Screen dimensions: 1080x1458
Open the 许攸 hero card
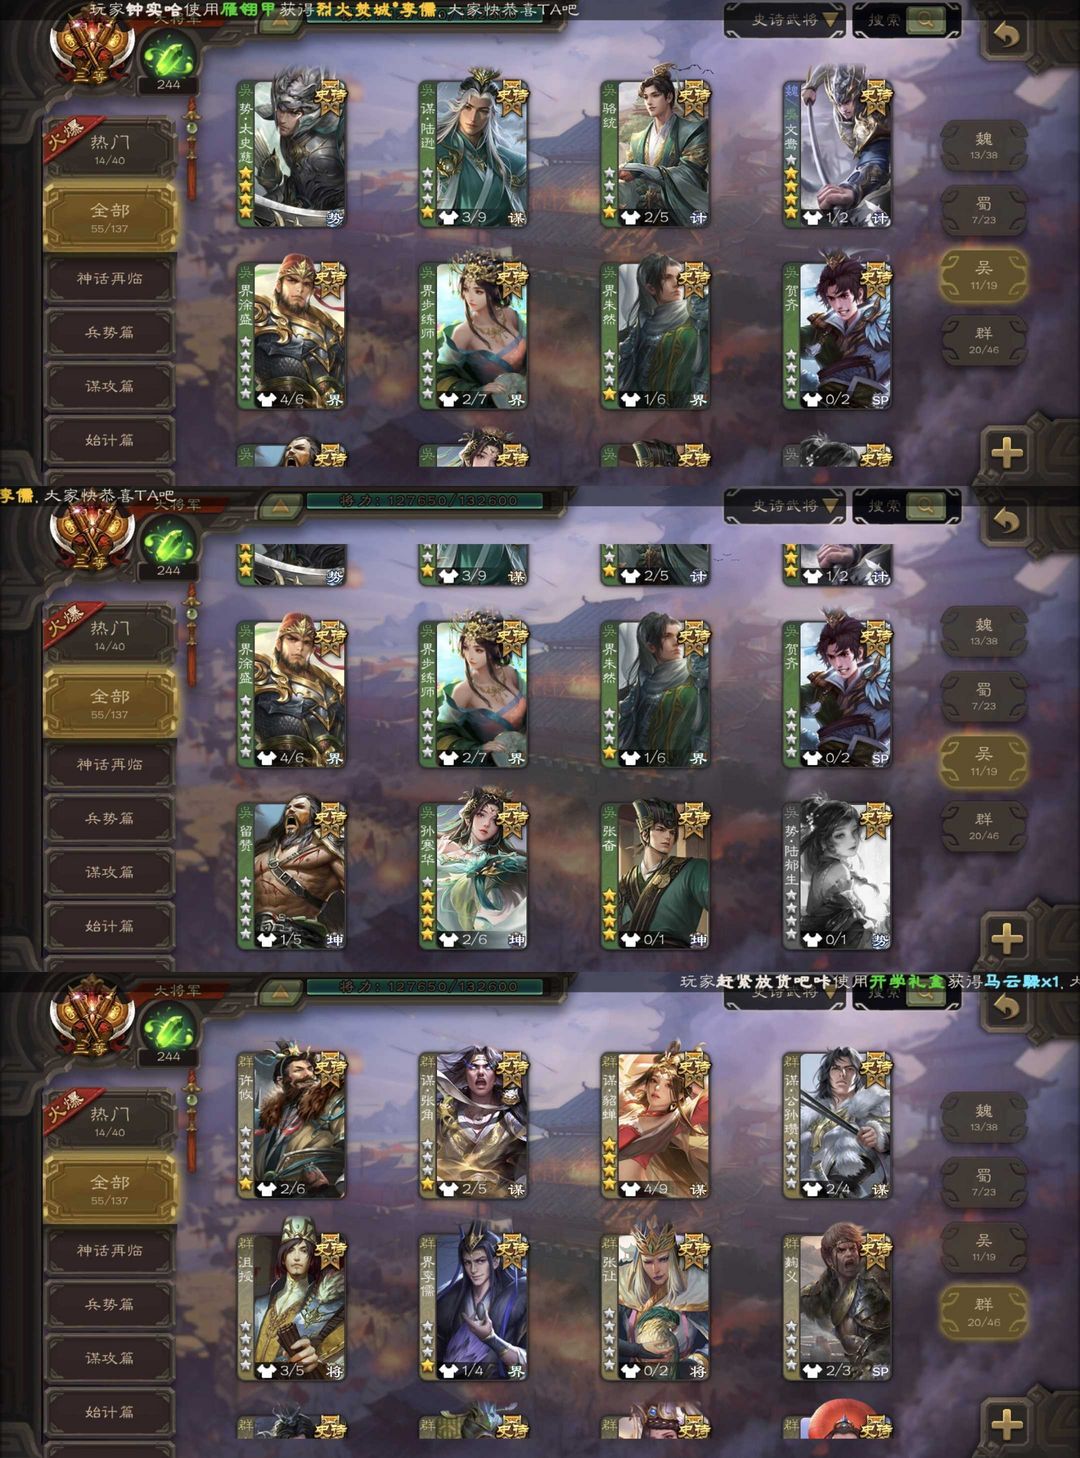tap(291, 1126)
